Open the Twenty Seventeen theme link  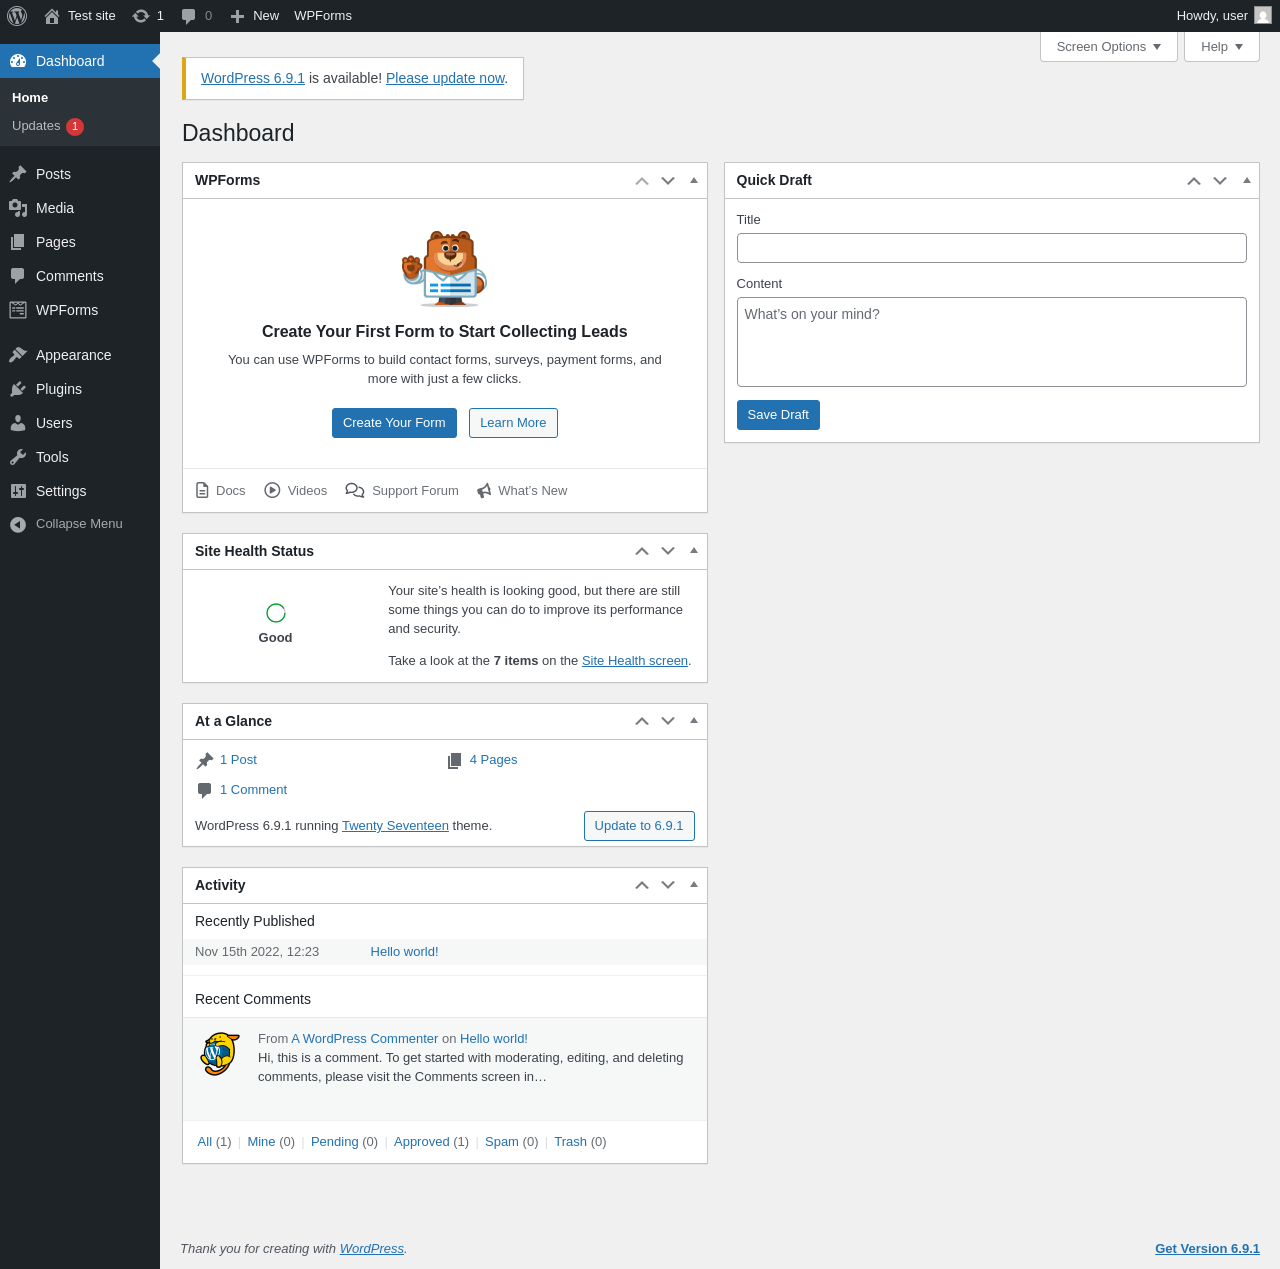tap(395, 826)
